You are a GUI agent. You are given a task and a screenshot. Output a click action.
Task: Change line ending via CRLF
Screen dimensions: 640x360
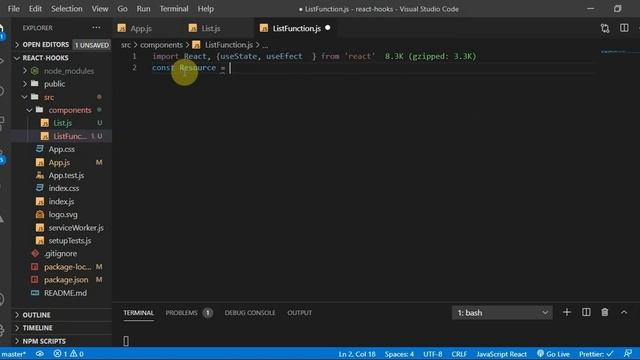tap(459, 354)
